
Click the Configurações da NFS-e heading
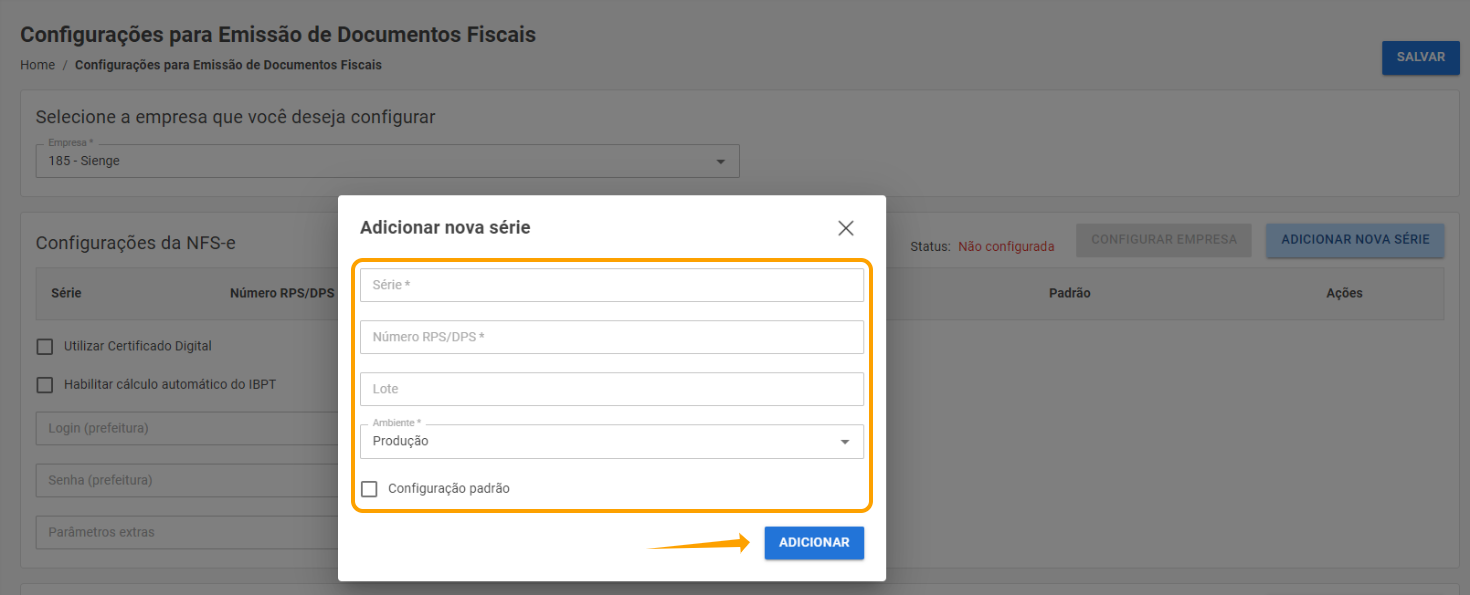136,243
